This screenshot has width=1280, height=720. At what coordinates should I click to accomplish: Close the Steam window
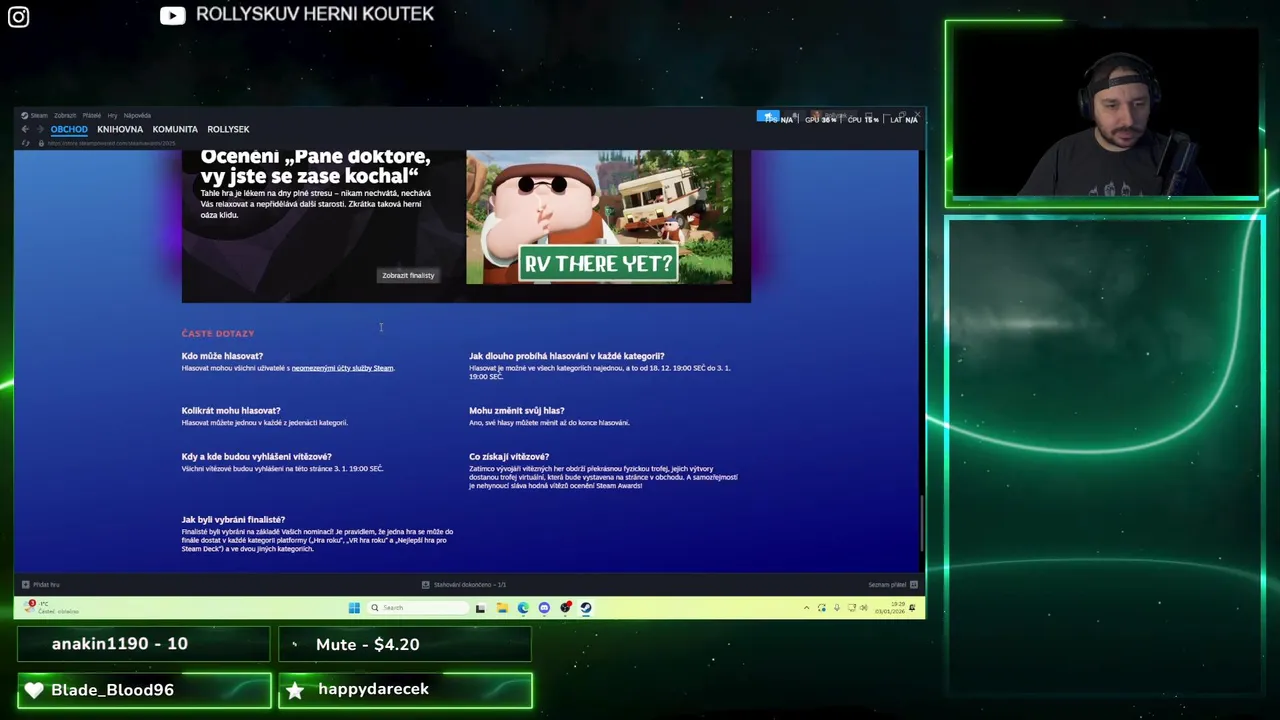point(917,115)
